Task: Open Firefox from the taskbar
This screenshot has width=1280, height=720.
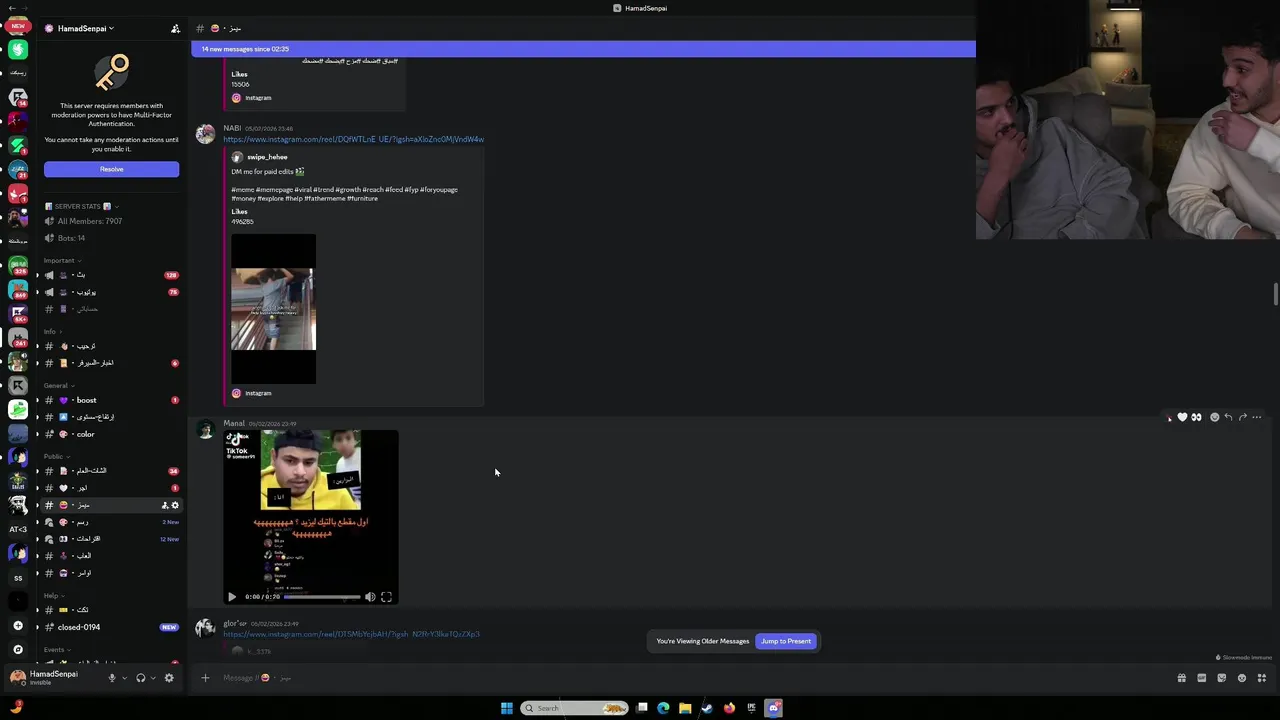Action: [729, 708]
